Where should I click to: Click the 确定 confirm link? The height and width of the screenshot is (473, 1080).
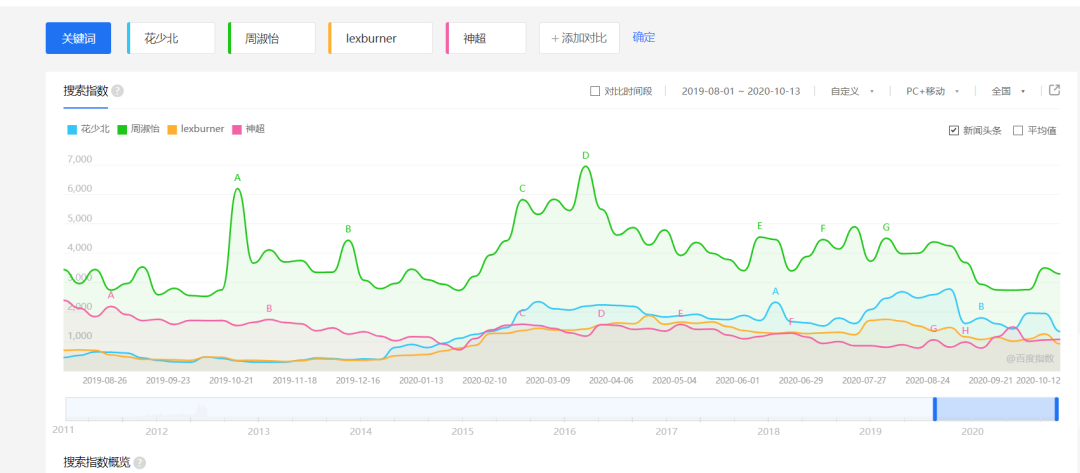644,37
